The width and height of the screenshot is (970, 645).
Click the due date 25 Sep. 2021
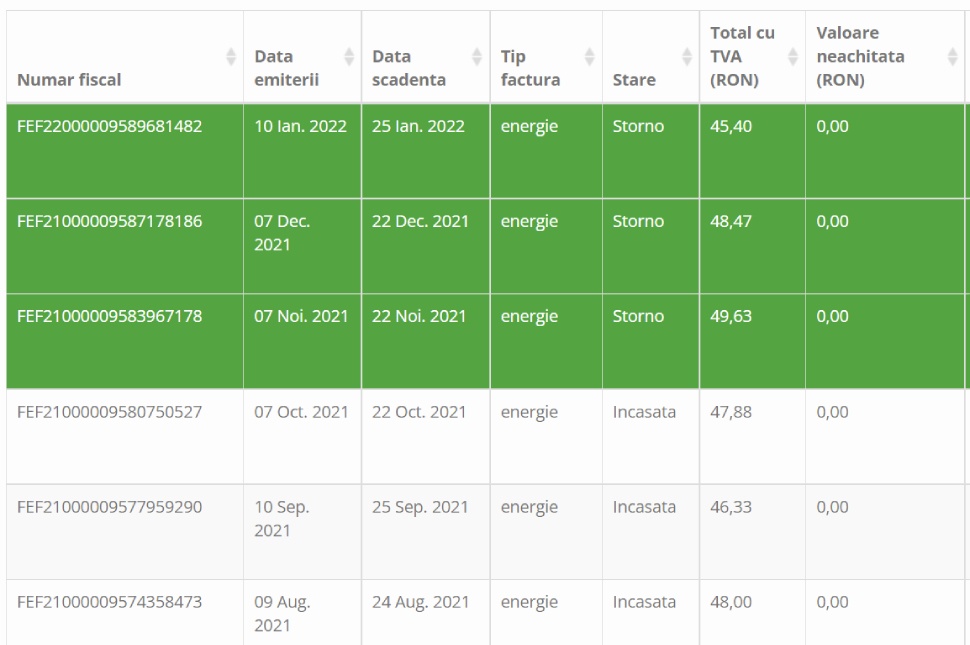(x=420, y=507)
